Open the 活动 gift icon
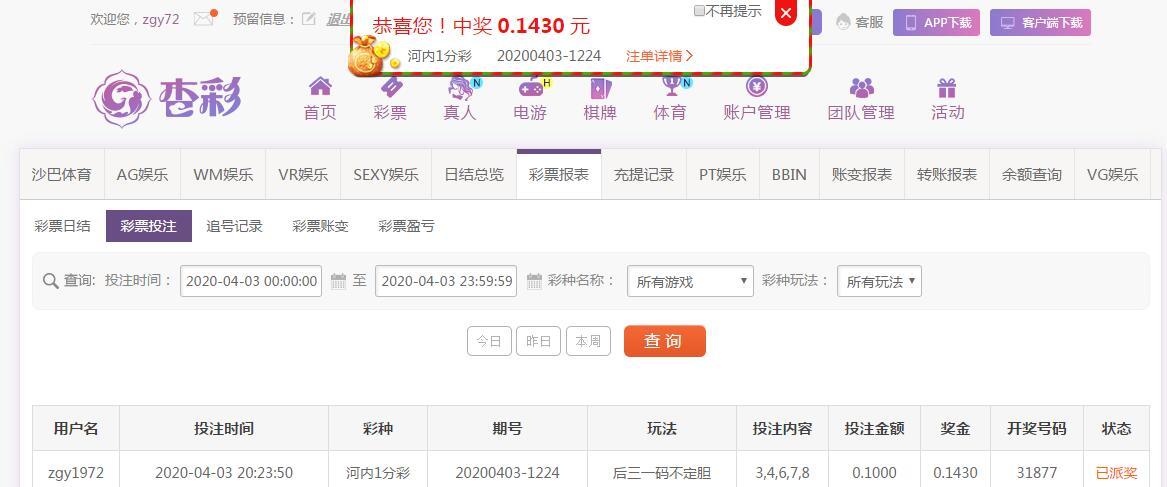 [x=946, y=87]
